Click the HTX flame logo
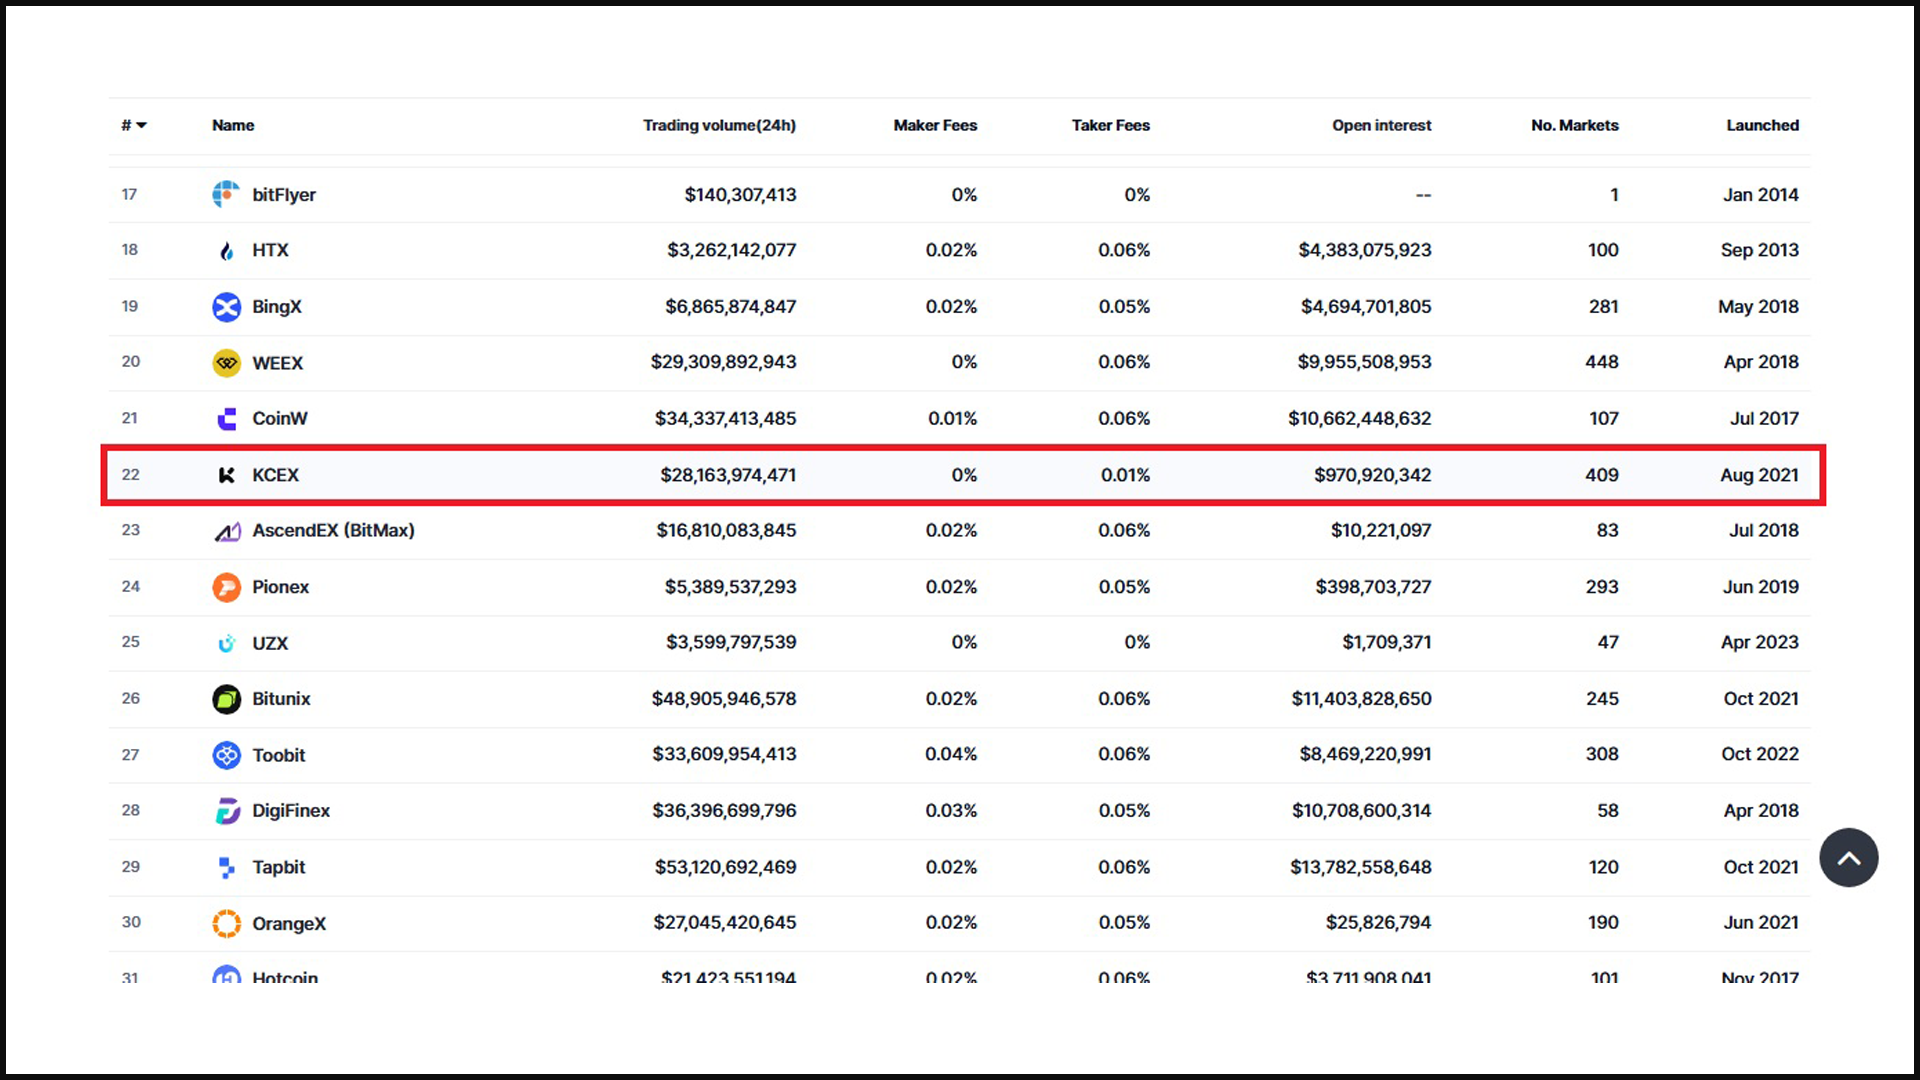The width and height of the screenshot is (1920, 1080). click(226, 250)
